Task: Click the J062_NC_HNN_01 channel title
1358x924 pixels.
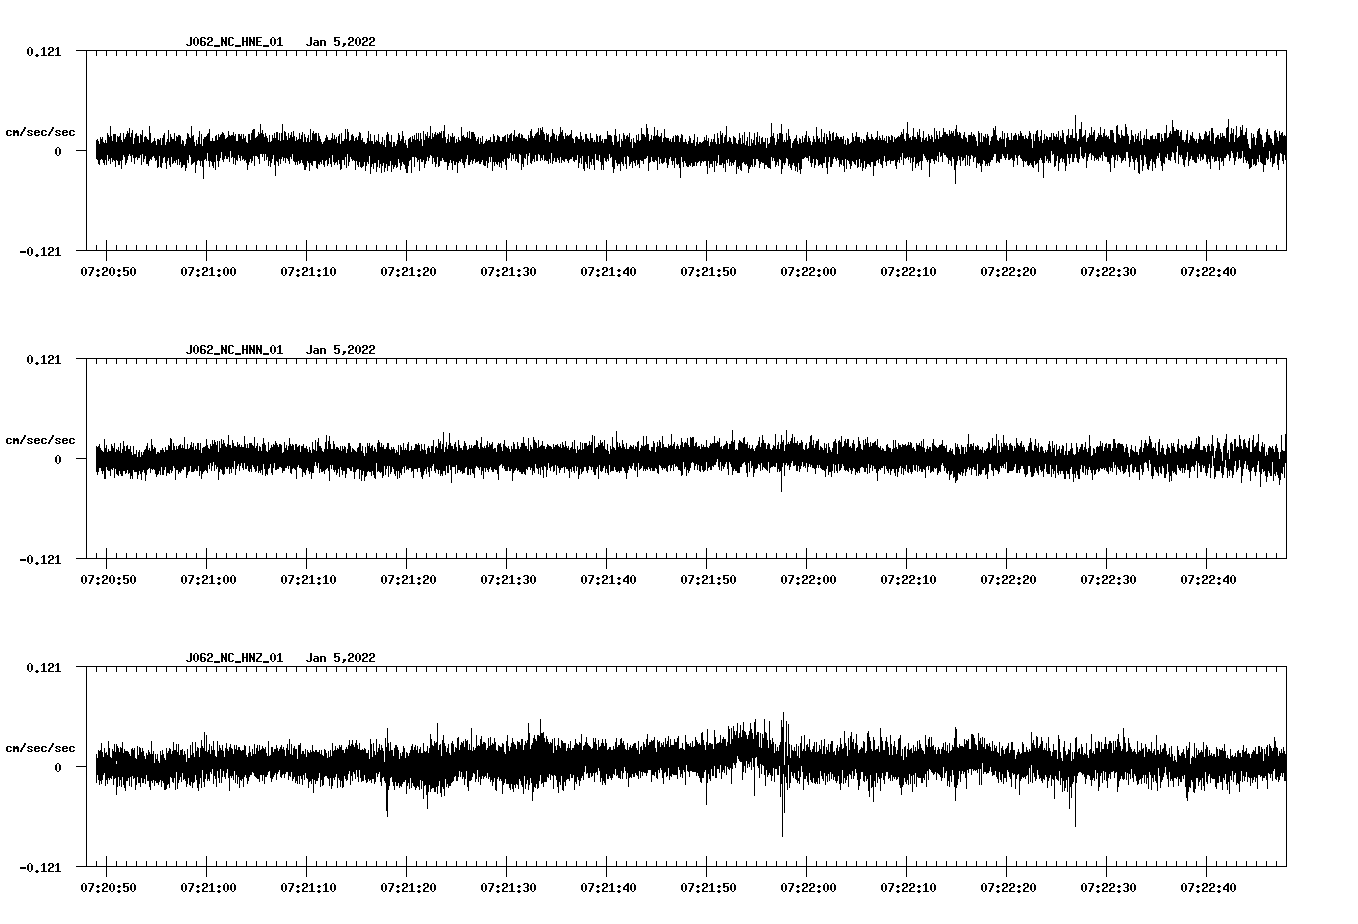Action: coord(234,350)
